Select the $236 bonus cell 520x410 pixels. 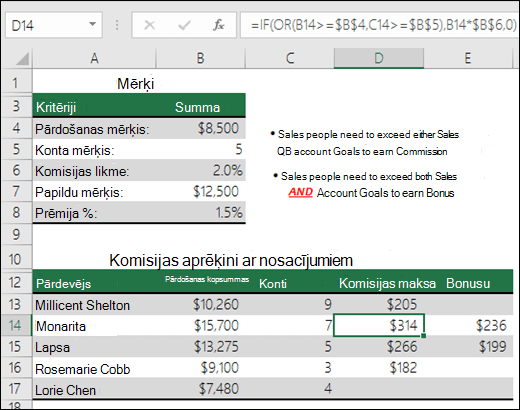coord(468,326)
